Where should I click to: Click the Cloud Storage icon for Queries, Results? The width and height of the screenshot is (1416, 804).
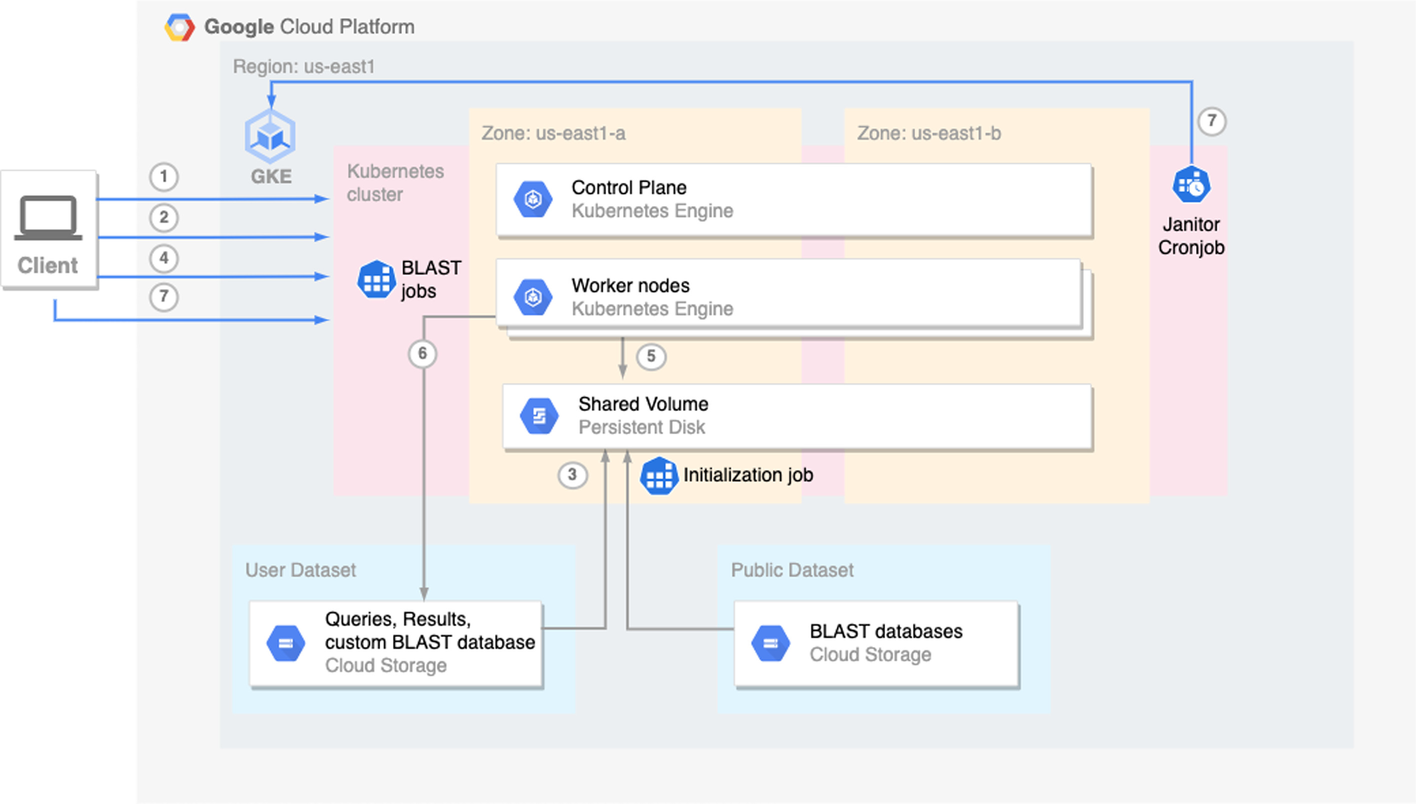point(286,643)
